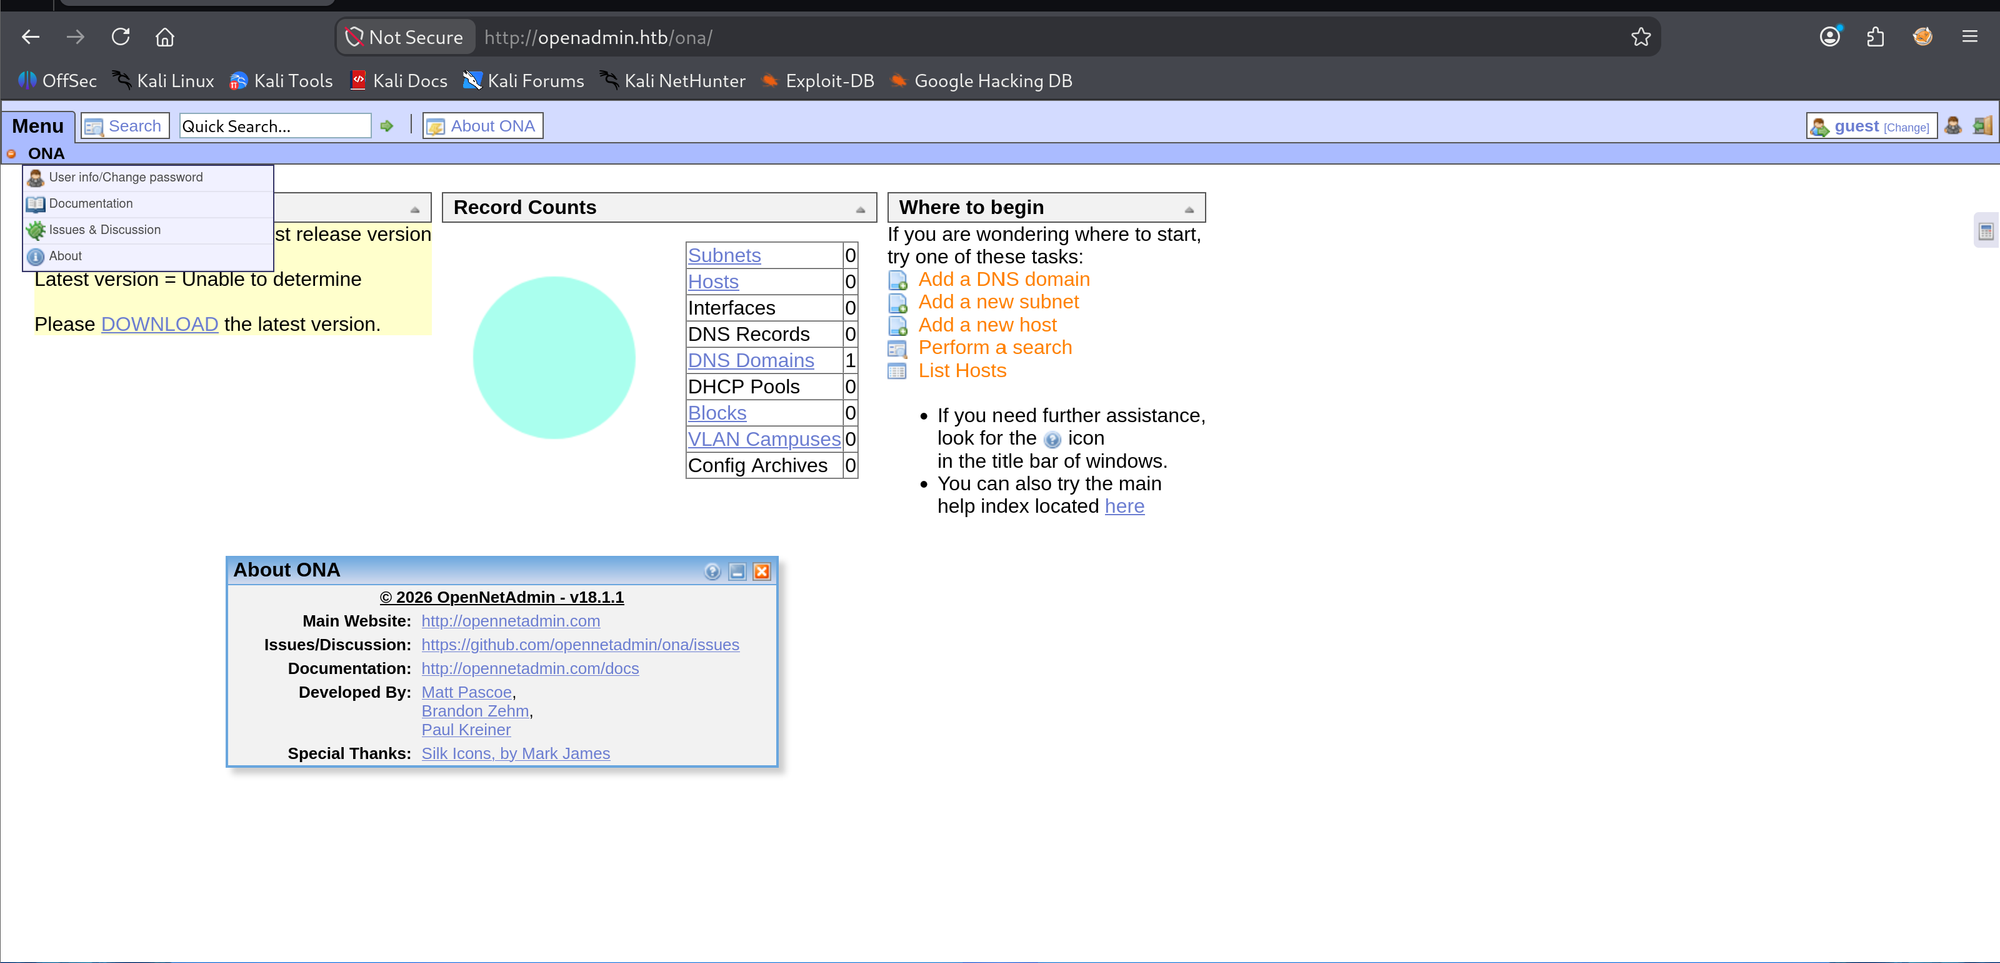
Task: Click the icon beside Add a new host
Action: tap(898, 326)
